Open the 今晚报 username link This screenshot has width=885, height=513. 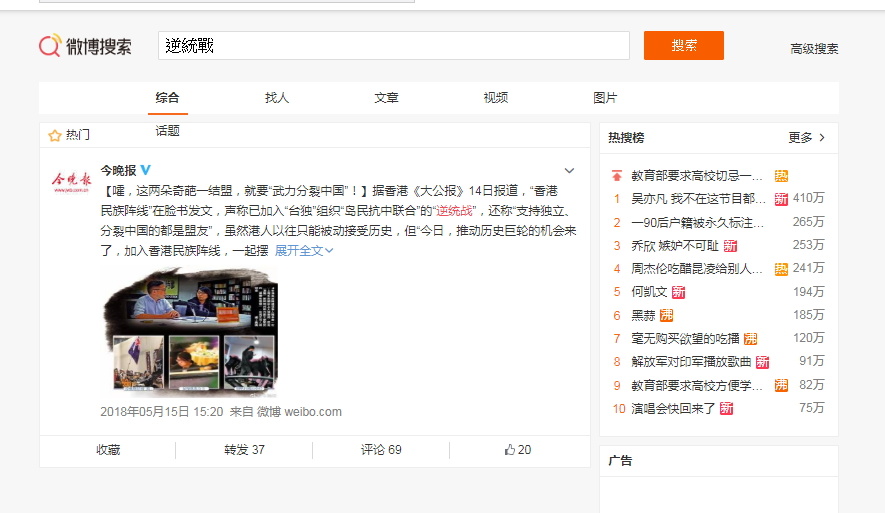(x=119, y=170)
